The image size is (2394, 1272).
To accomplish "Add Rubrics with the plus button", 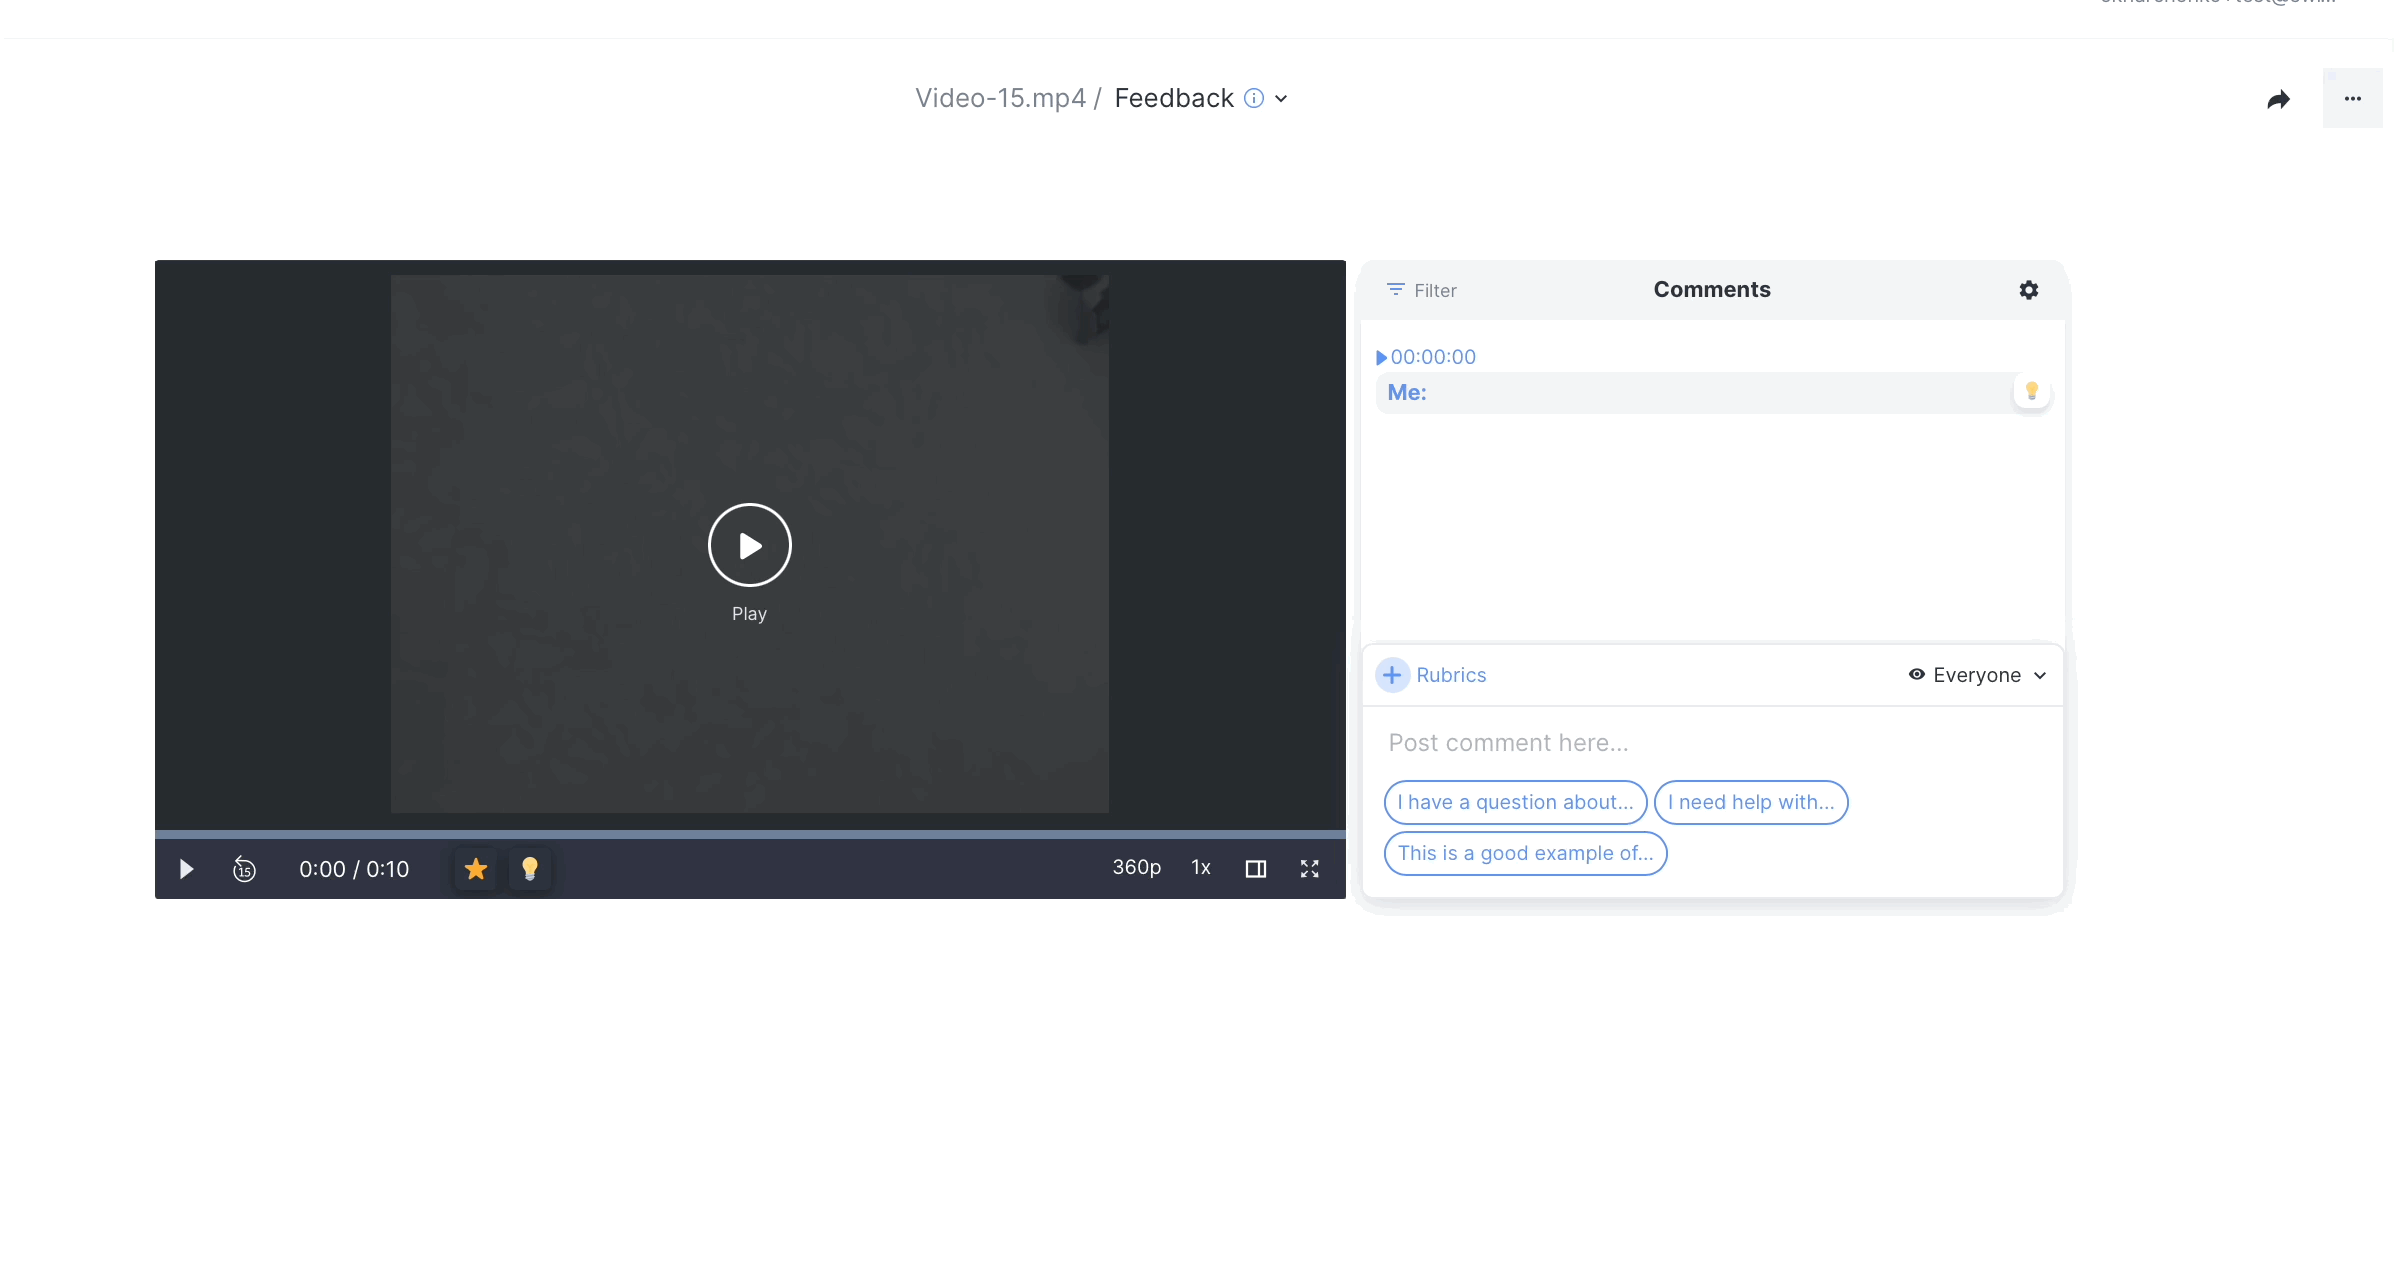I will (1392, 675).
